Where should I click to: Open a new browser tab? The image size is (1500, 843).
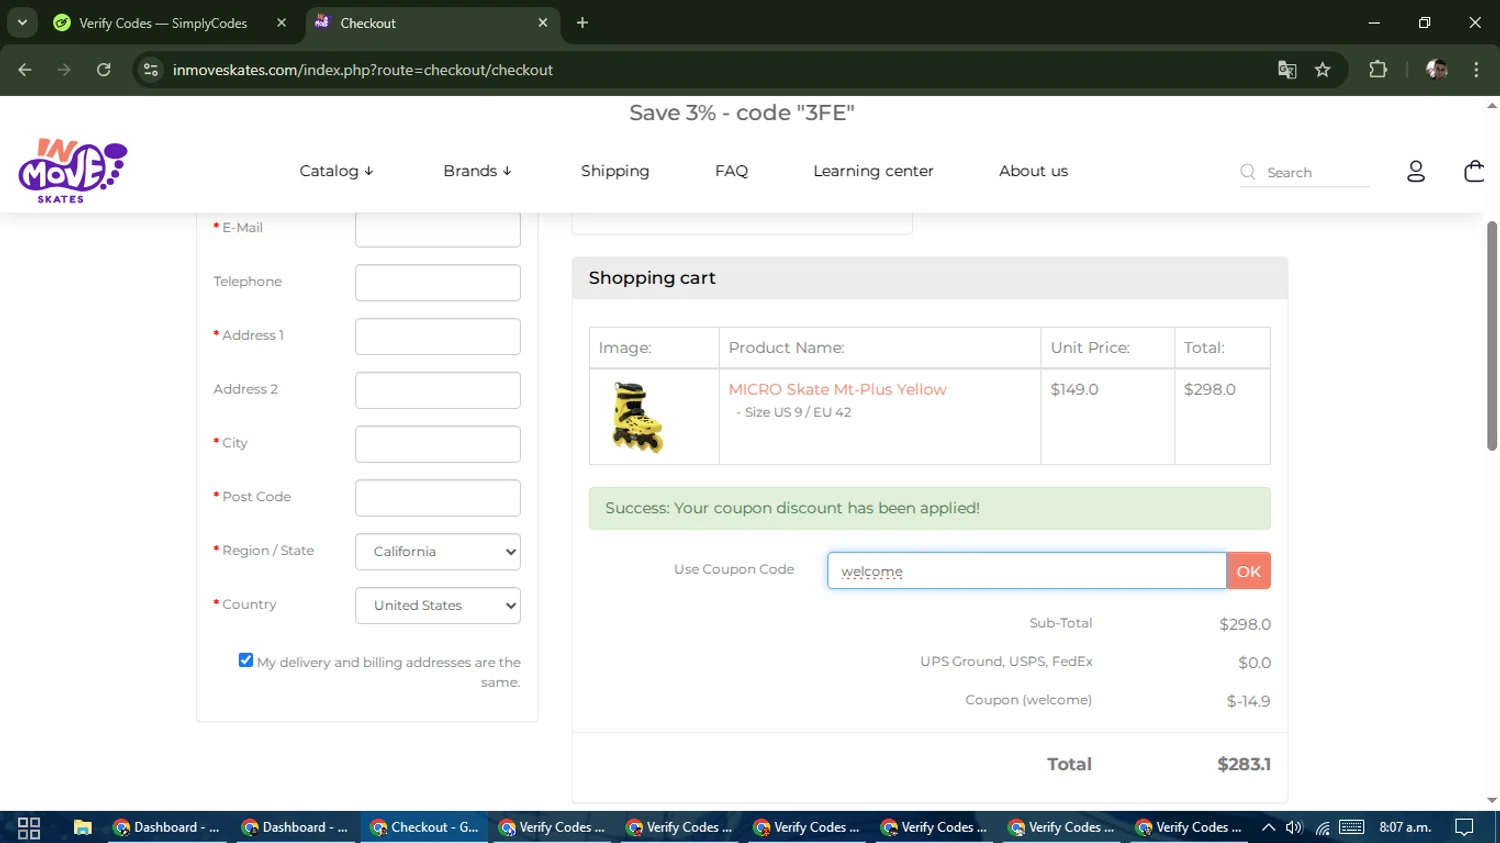tap(582, 22)
